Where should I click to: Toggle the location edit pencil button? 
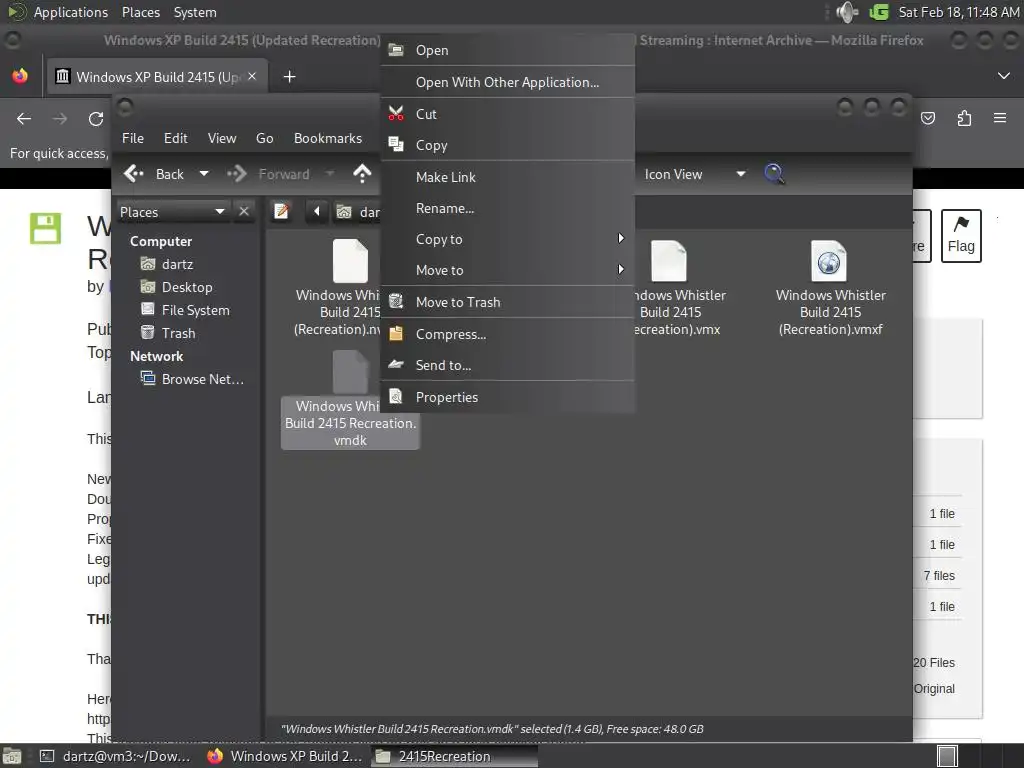pos(281,212)
